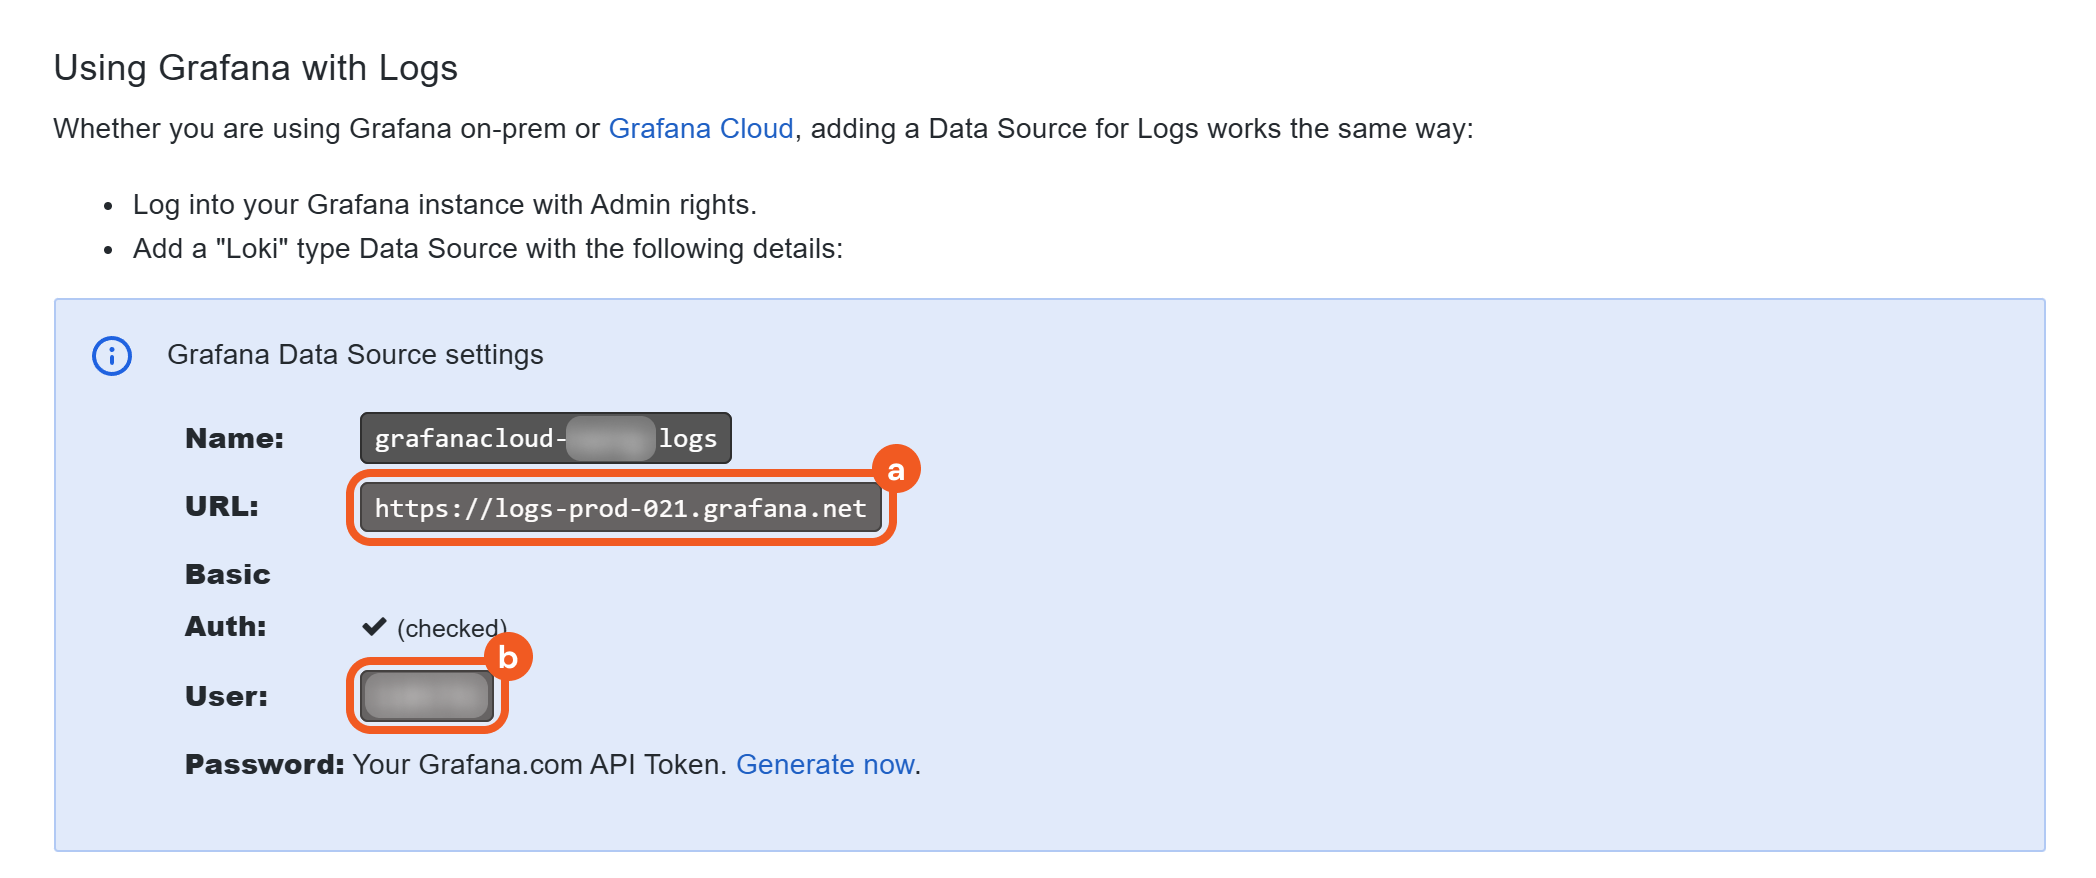This screenshot has height=878, width=2096.
Task: Click 'Your Grafana.com API Token' text
Action: [538, 765]
